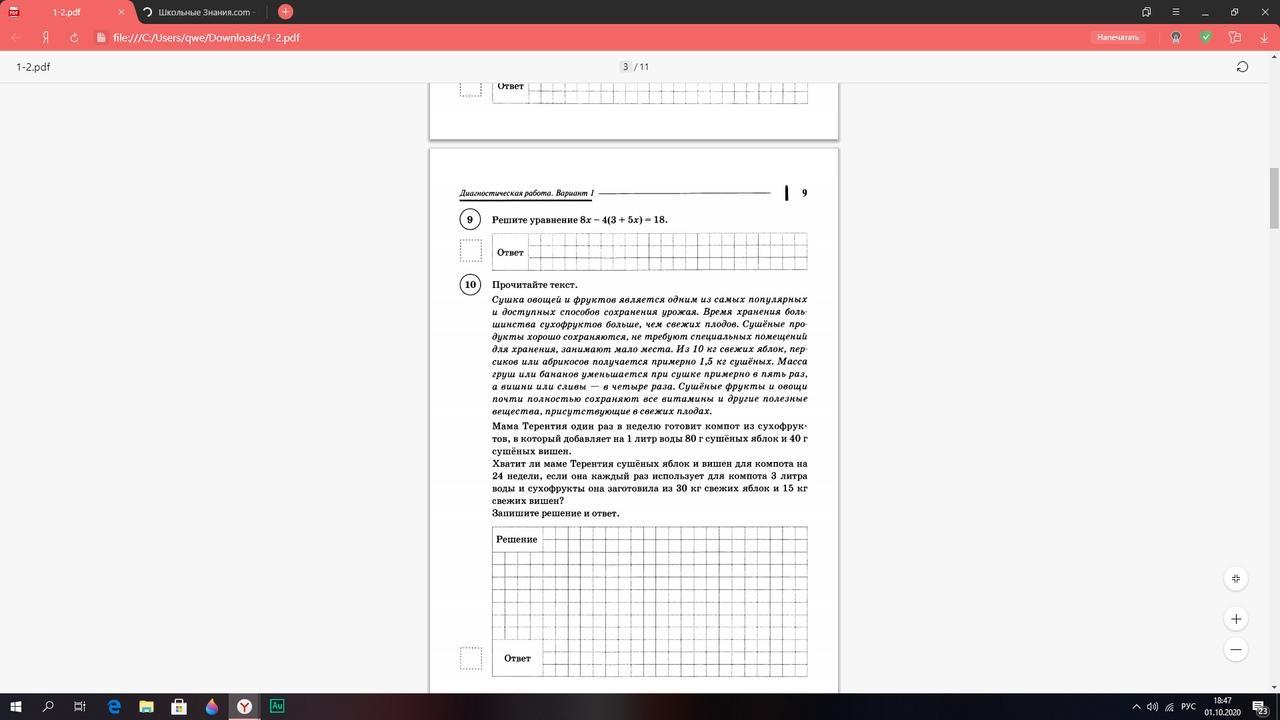The width and height of the screenshot is (1280, 720).
Task: Click the 'Решение' label in grid
Action: pyautogui.click(x=517, y=539)
